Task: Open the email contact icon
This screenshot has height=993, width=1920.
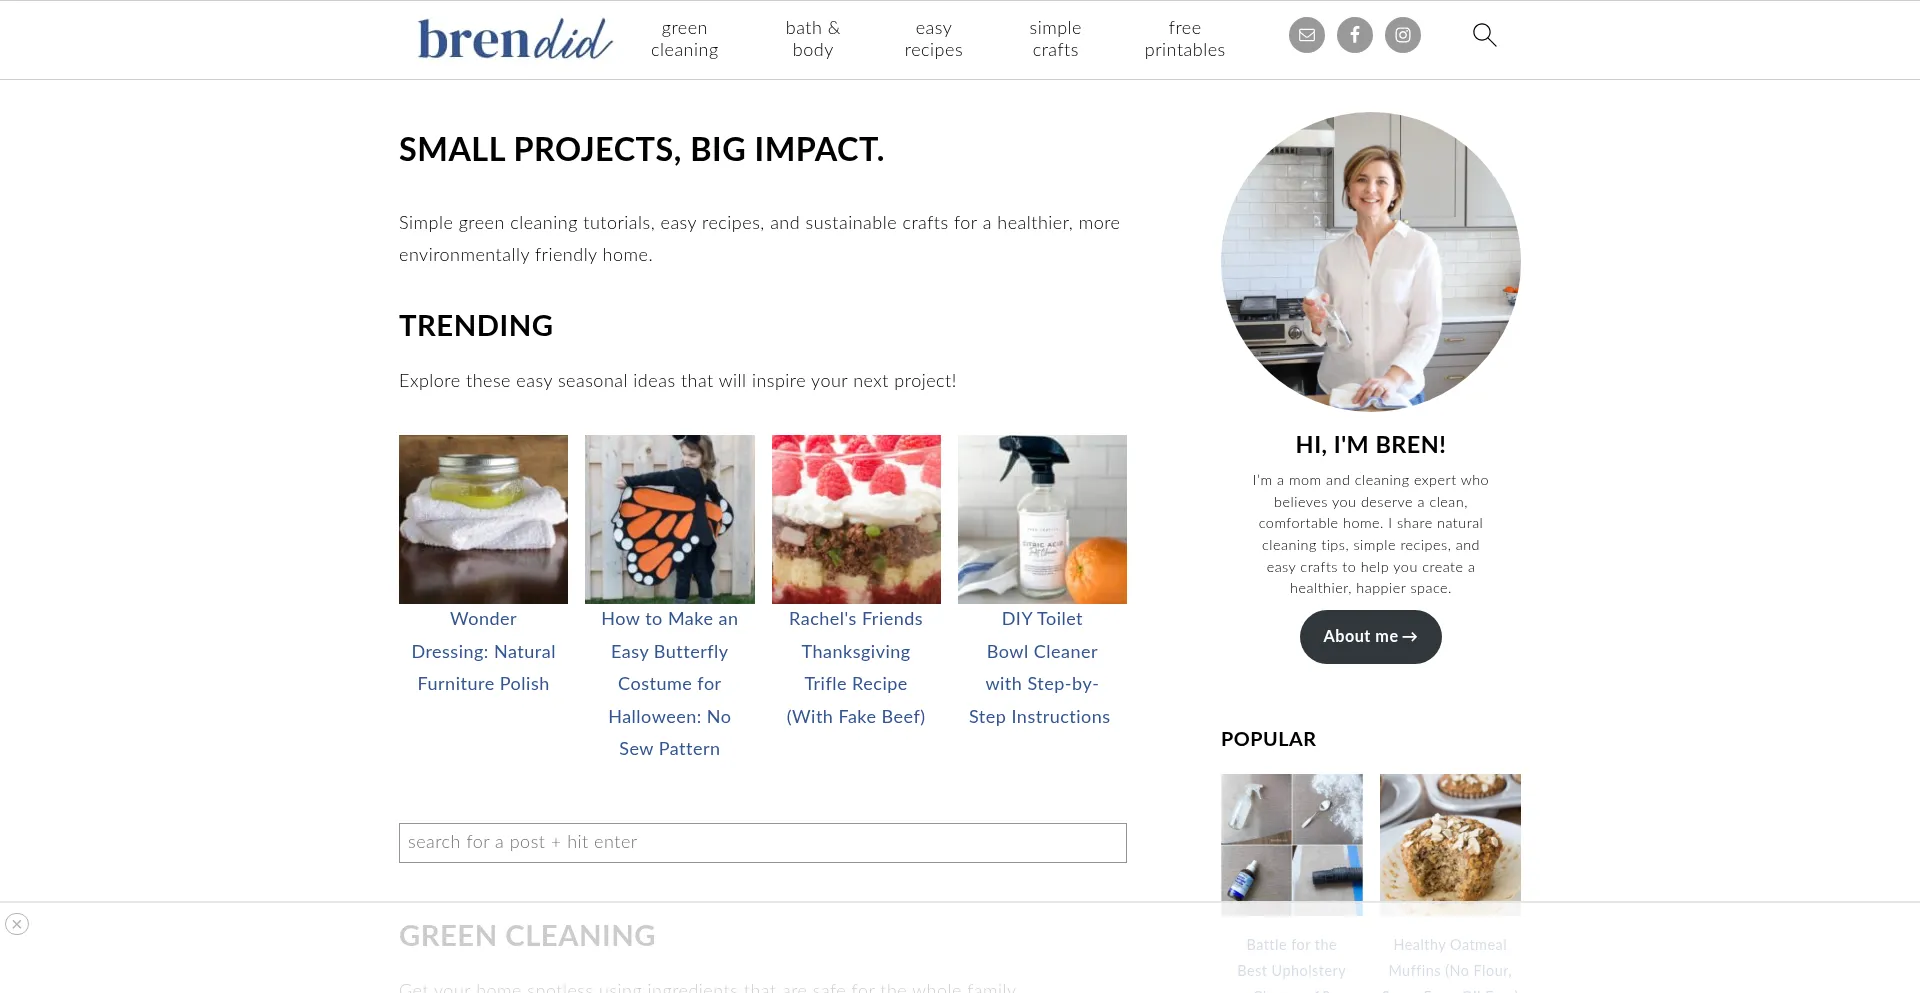Action: (1306, 35)
